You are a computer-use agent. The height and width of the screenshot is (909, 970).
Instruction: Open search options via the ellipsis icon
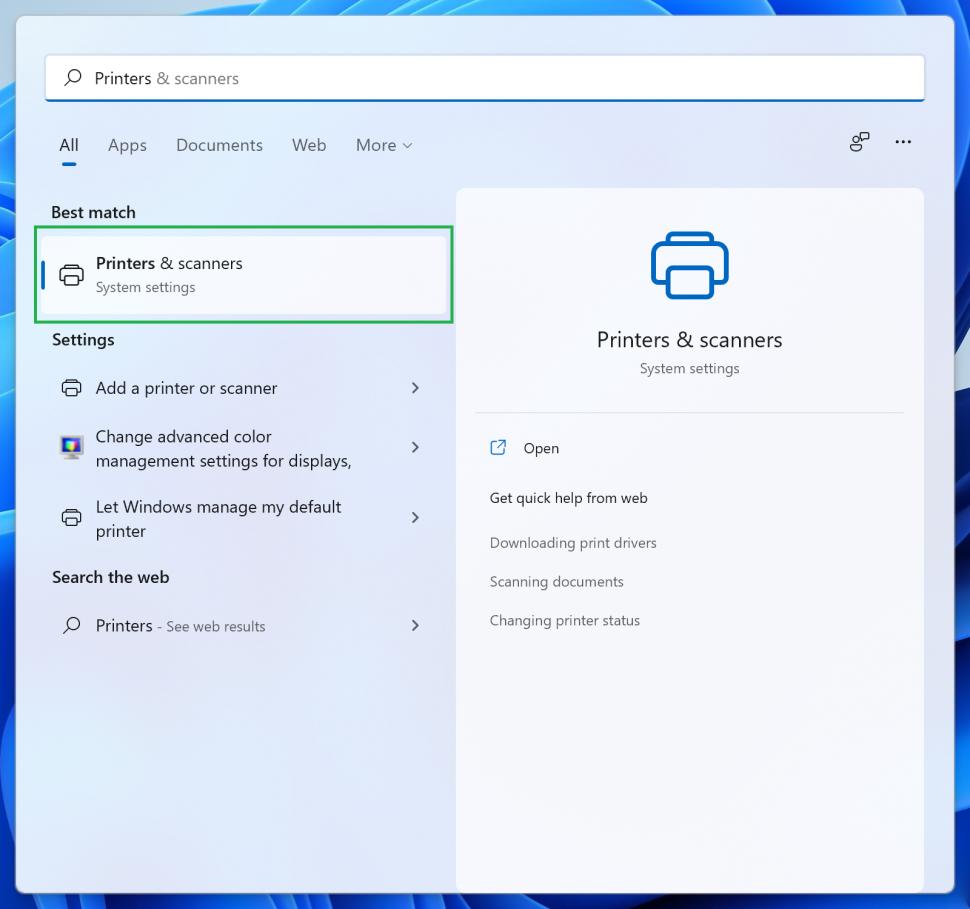click(903, 142)
